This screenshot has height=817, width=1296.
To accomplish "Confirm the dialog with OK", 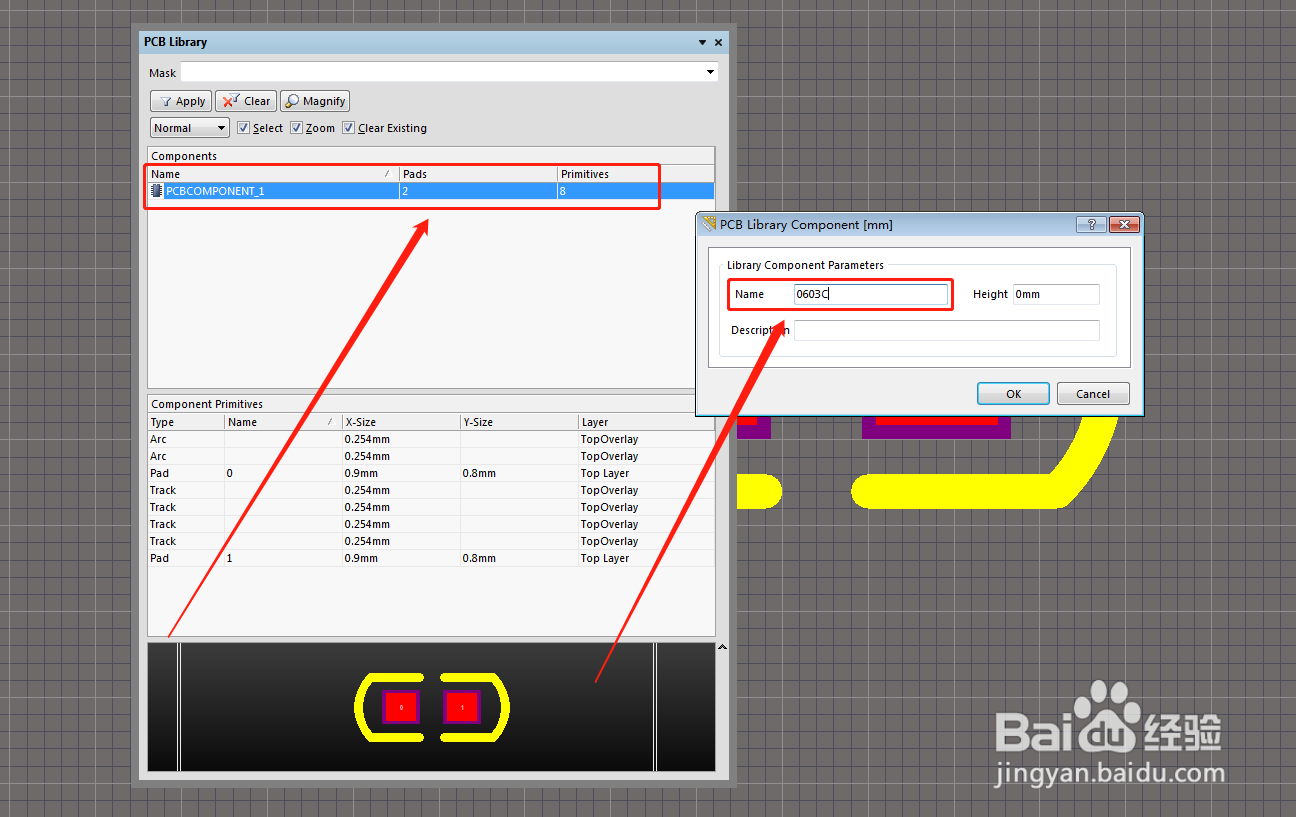I will tap(1013, 394).
